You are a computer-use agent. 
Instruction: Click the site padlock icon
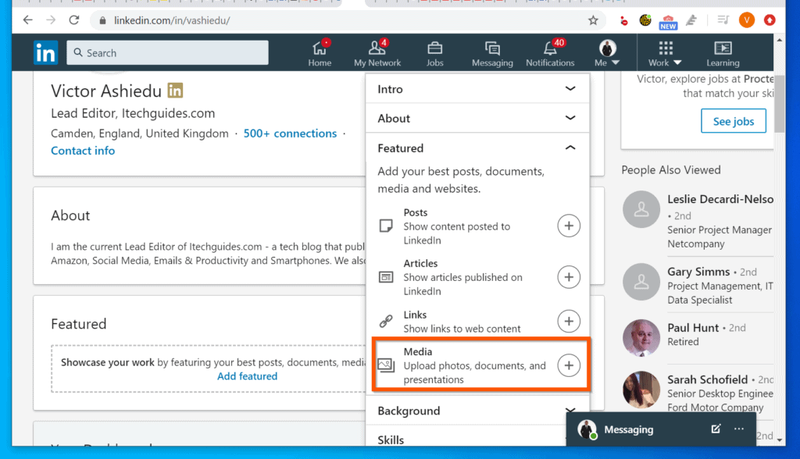(103, 20)
